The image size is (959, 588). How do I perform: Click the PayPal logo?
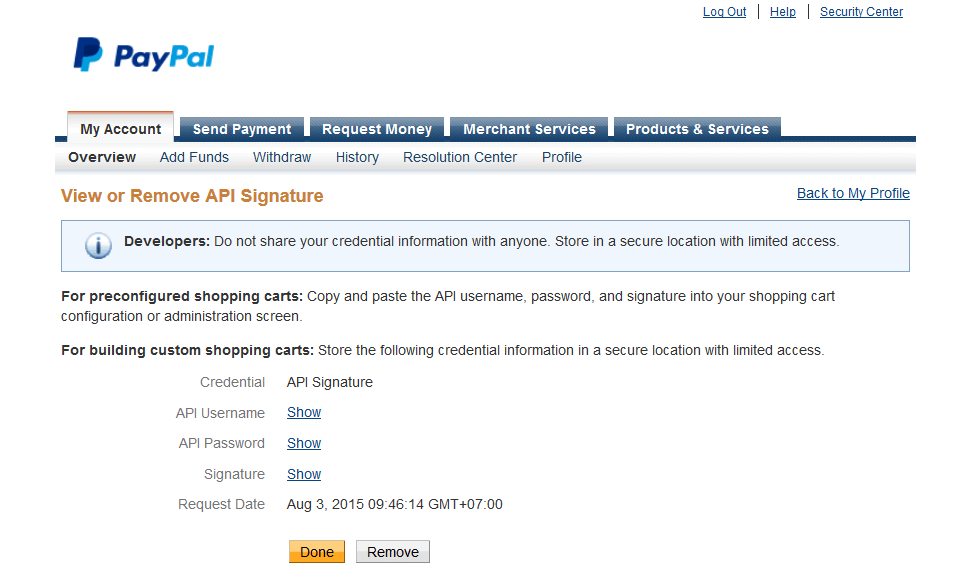tap(144, 55)
